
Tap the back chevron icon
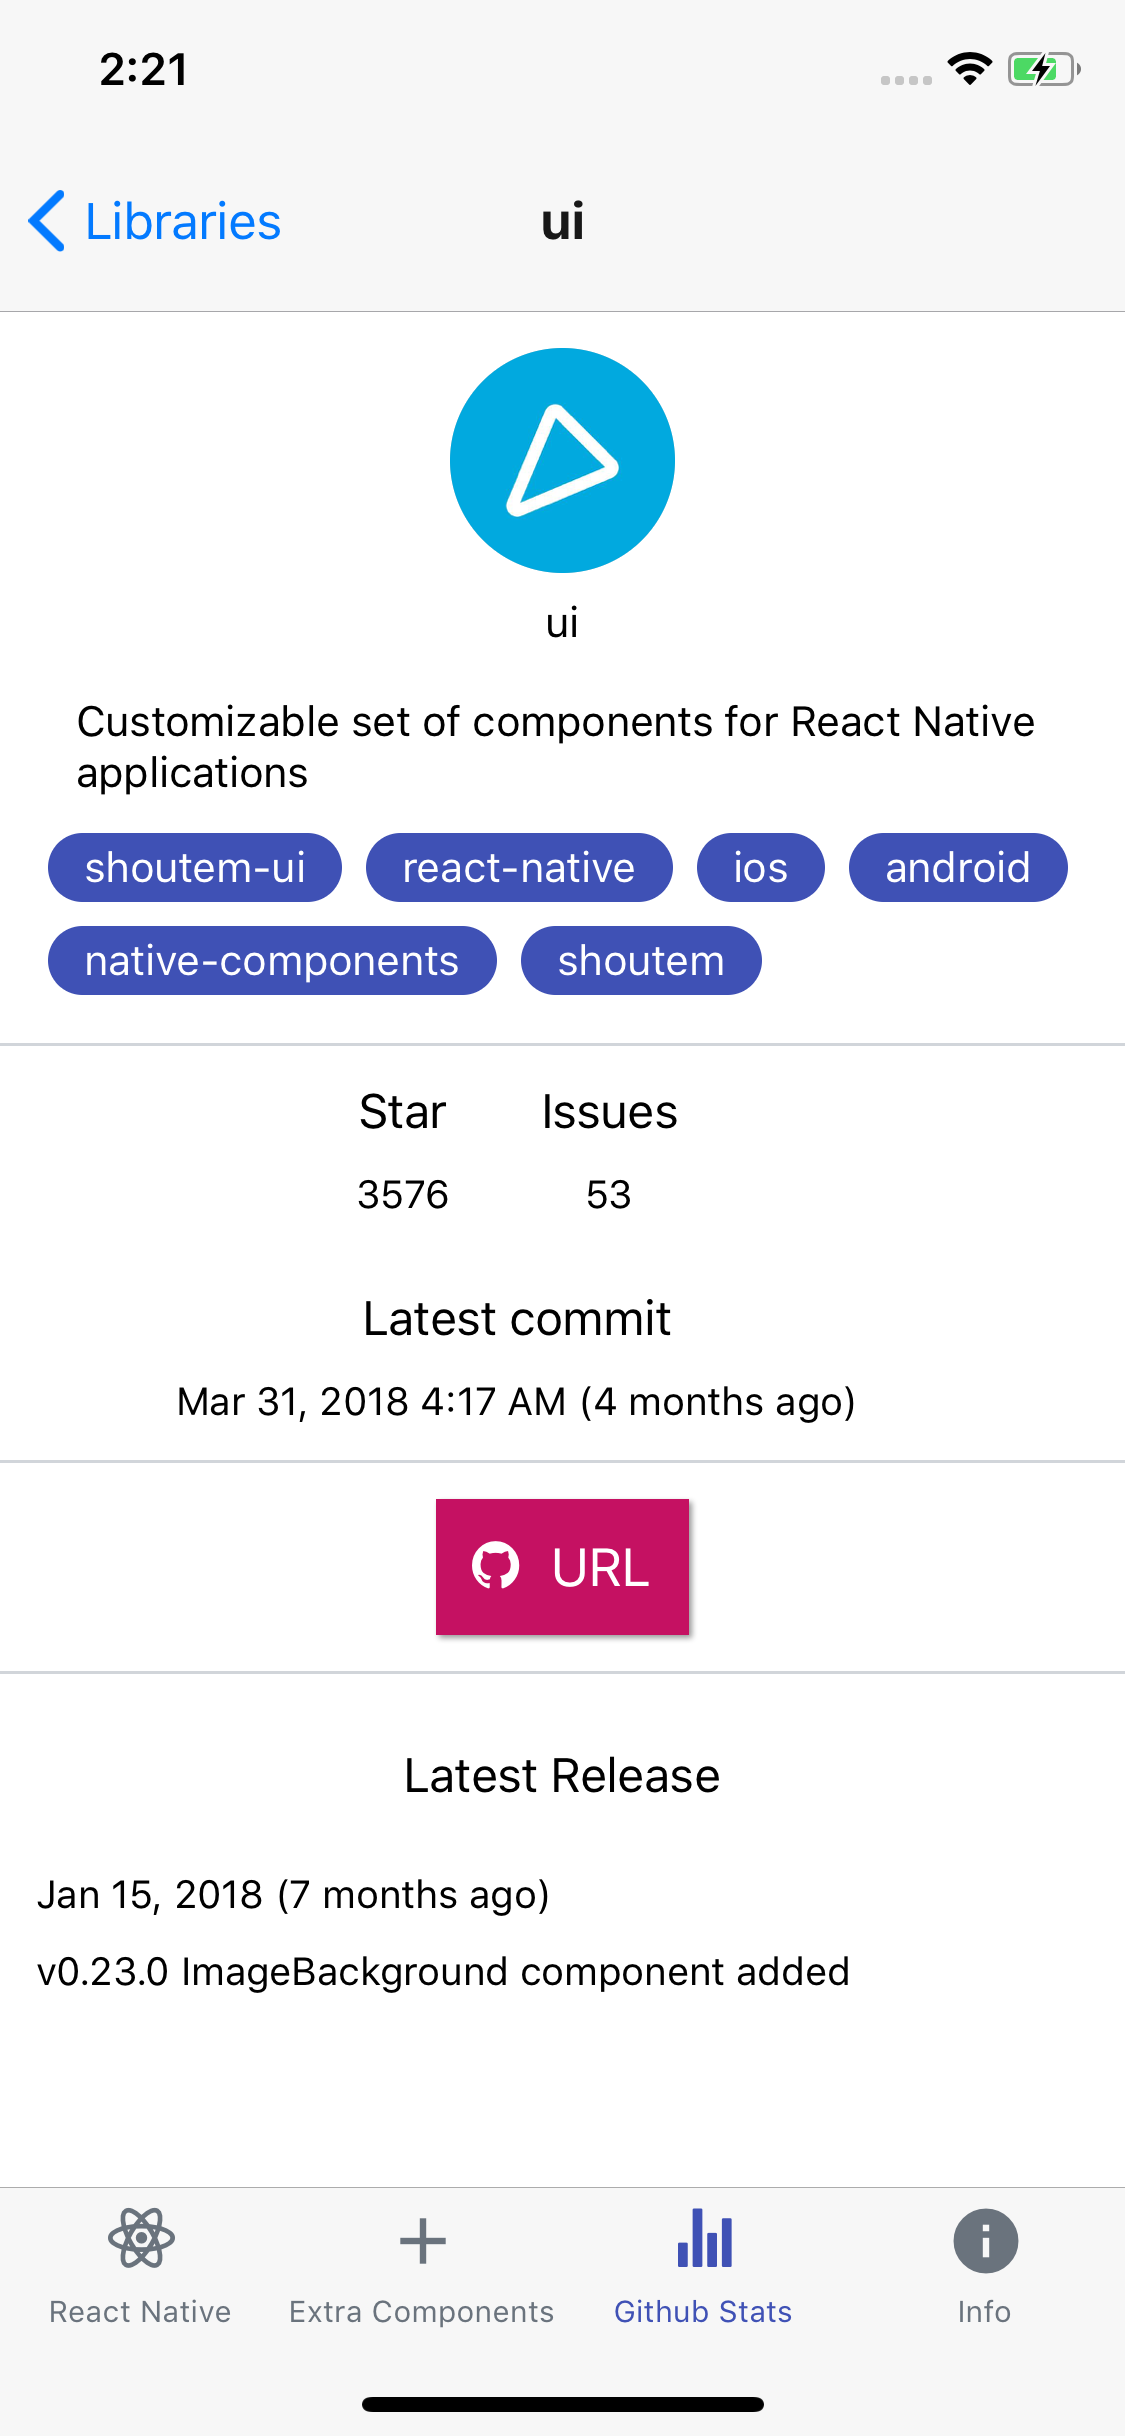pyautogui.click(x=47, y=220)
